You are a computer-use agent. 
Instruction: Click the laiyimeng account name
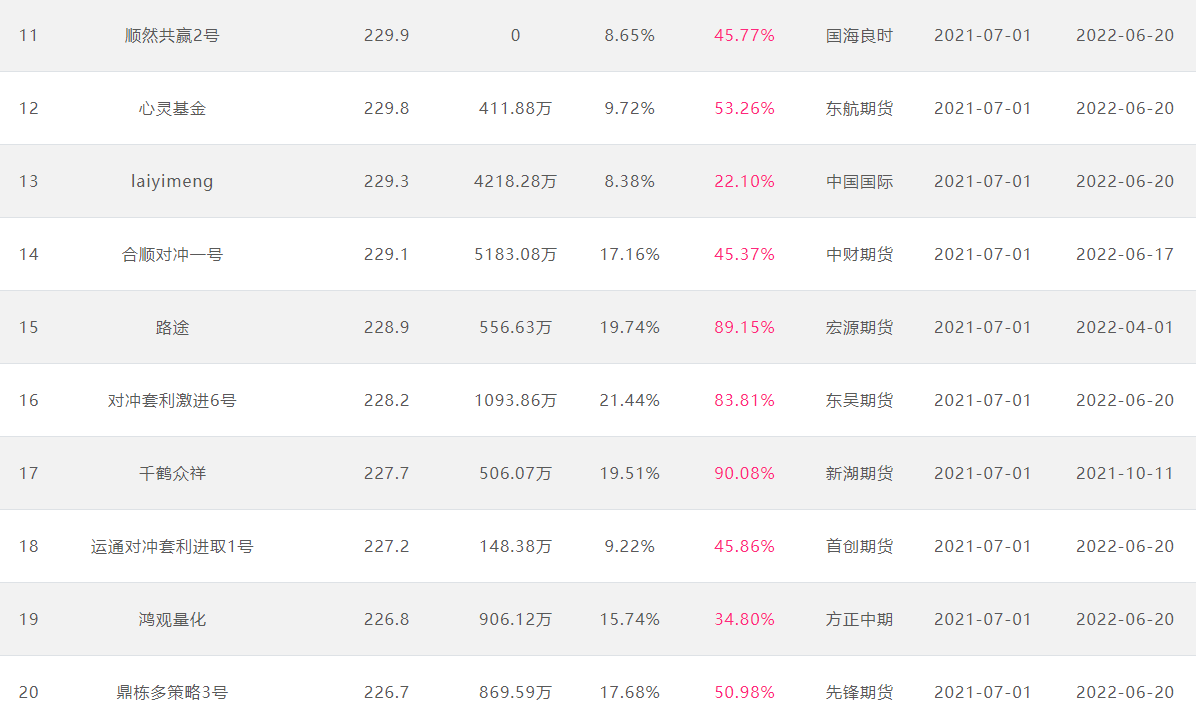pyautogui.click(x=172, y=182)
